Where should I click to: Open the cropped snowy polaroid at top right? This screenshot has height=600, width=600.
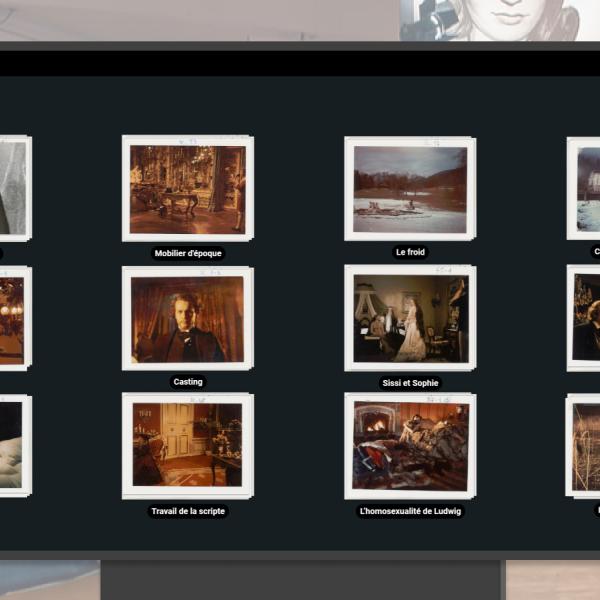point(585,188)
